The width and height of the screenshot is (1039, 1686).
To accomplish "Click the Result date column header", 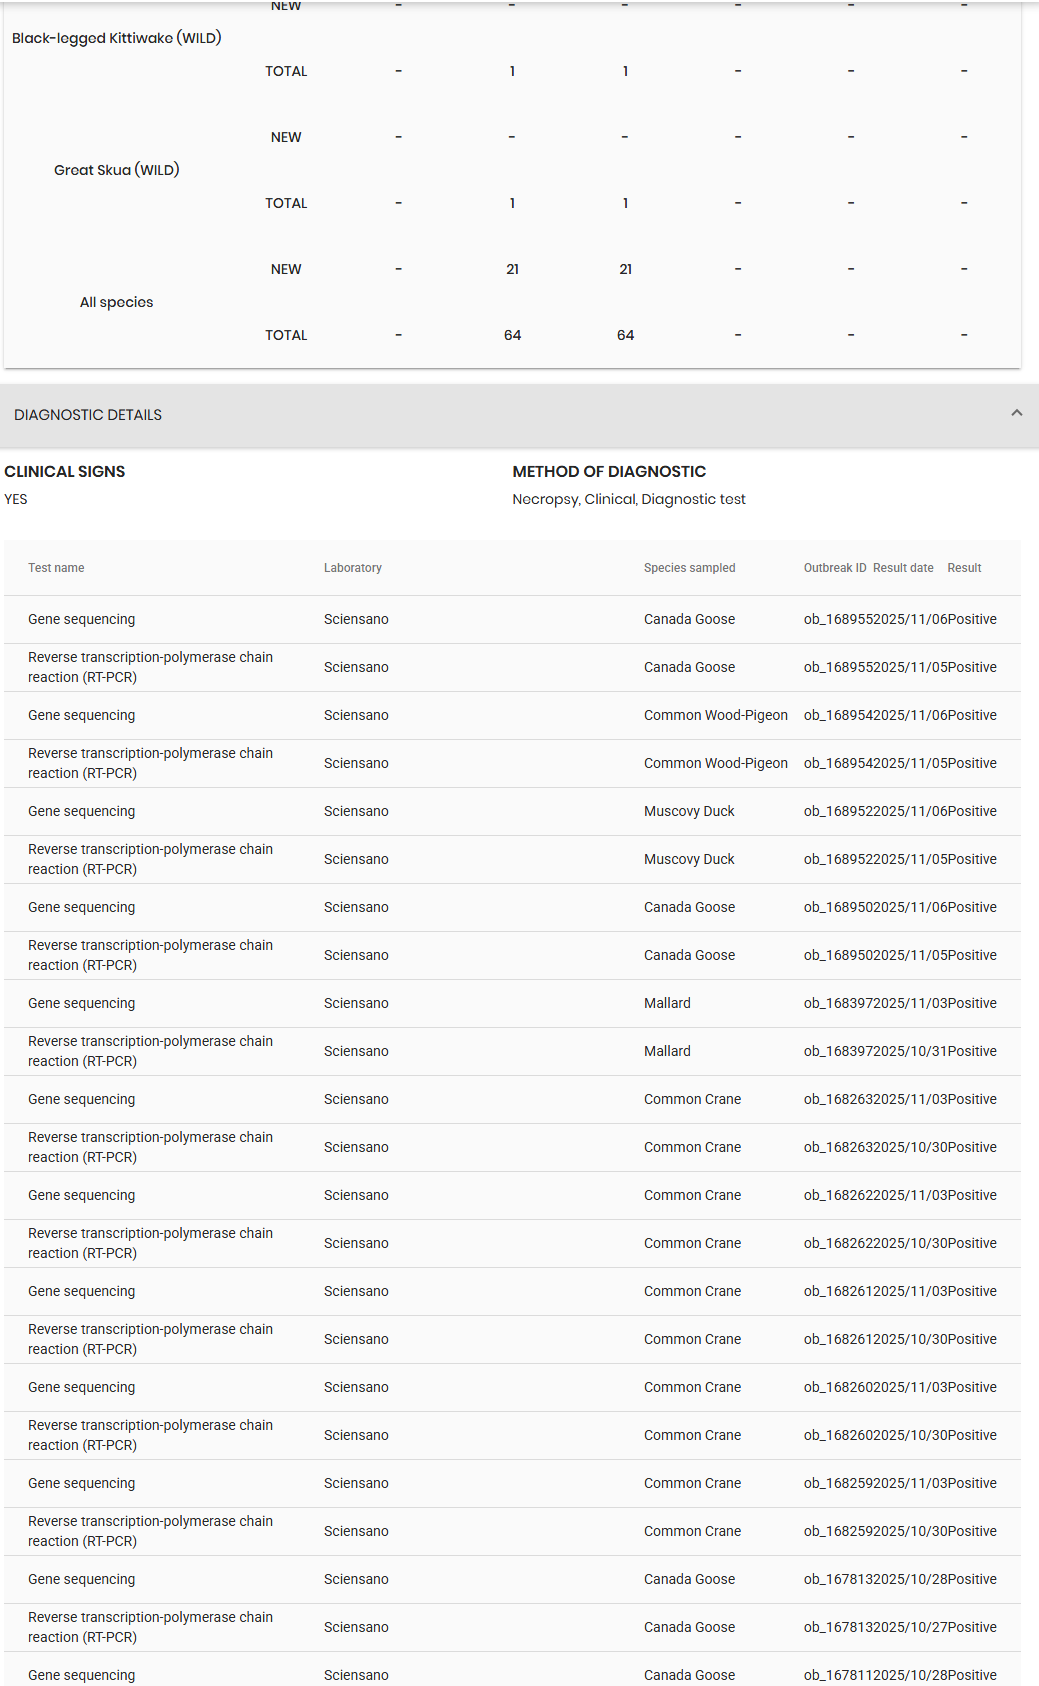I will tap(903, 568).
